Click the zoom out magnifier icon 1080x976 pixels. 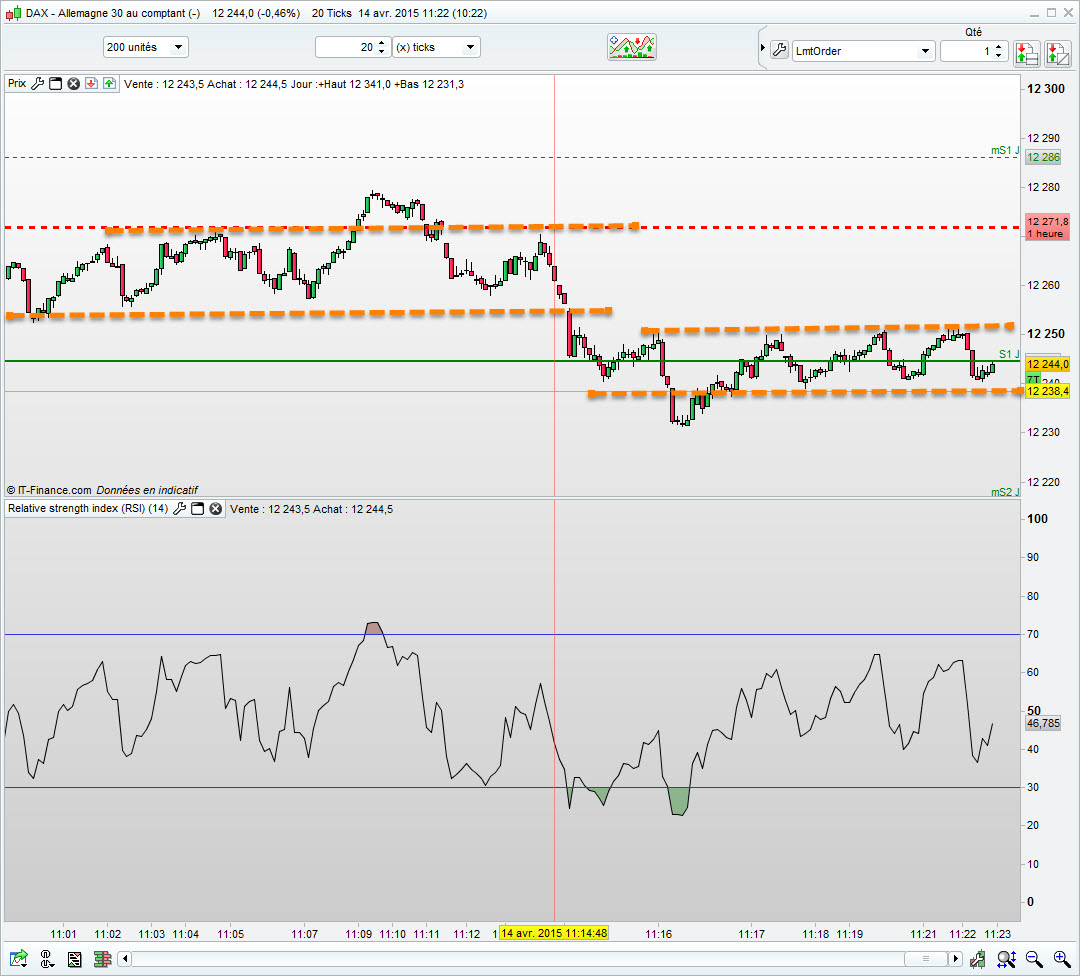(1034, 959)
